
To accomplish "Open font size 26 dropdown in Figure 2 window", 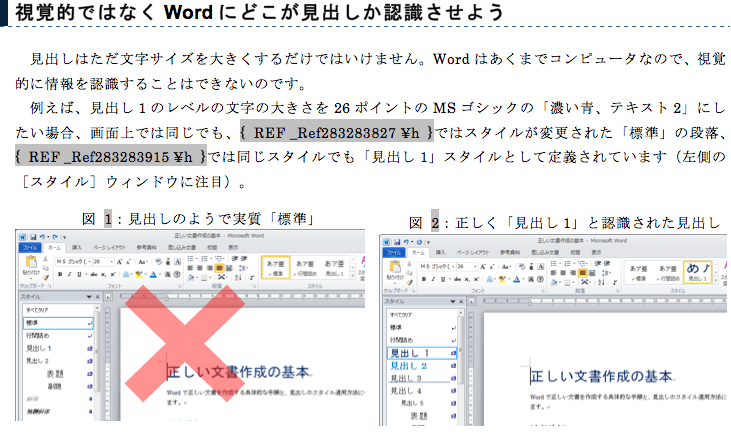I will tap(475, 267).
